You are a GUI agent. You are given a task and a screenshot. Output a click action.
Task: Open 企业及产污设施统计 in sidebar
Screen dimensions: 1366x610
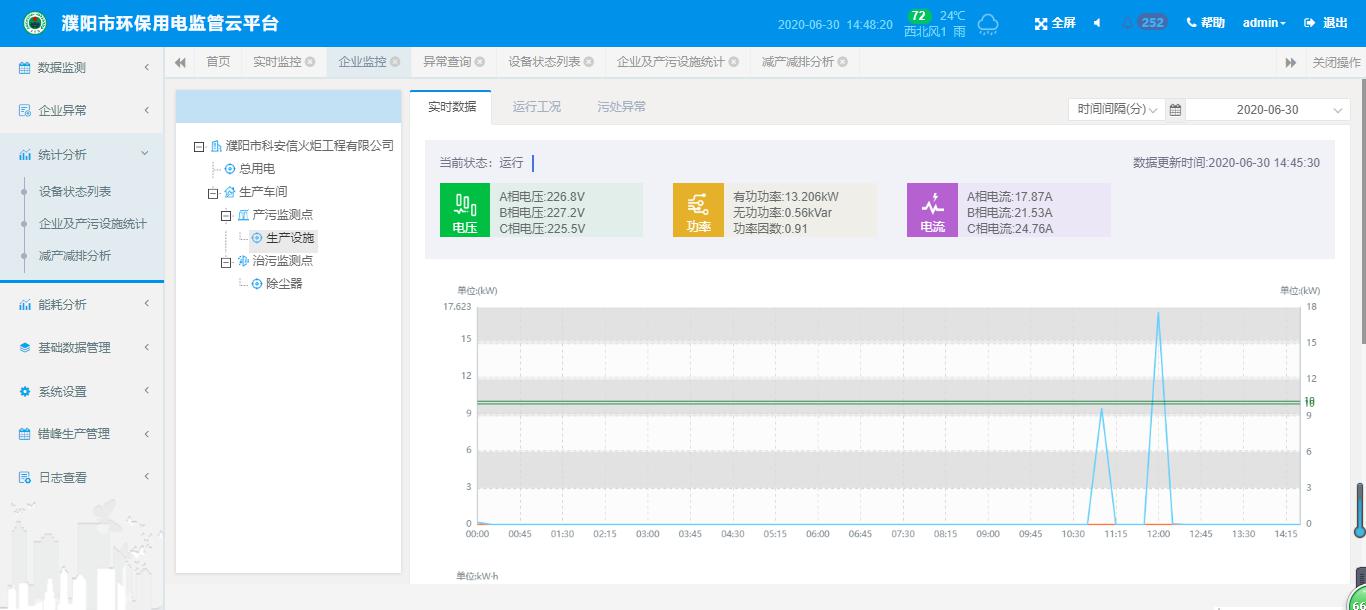[93, 224]
